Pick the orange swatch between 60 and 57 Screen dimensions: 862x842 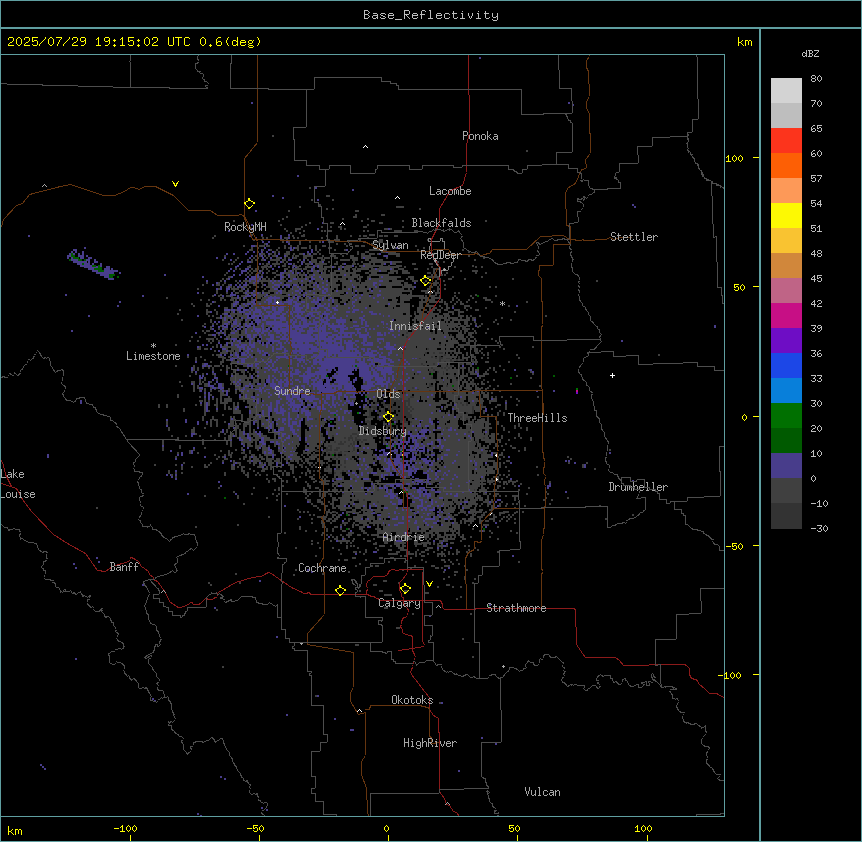point(786,165)
